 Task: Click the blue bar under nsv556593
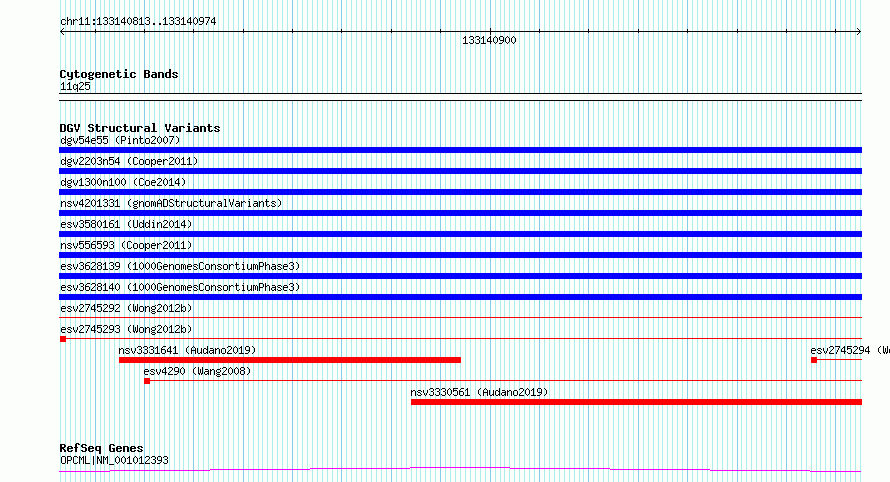[460, 255]
